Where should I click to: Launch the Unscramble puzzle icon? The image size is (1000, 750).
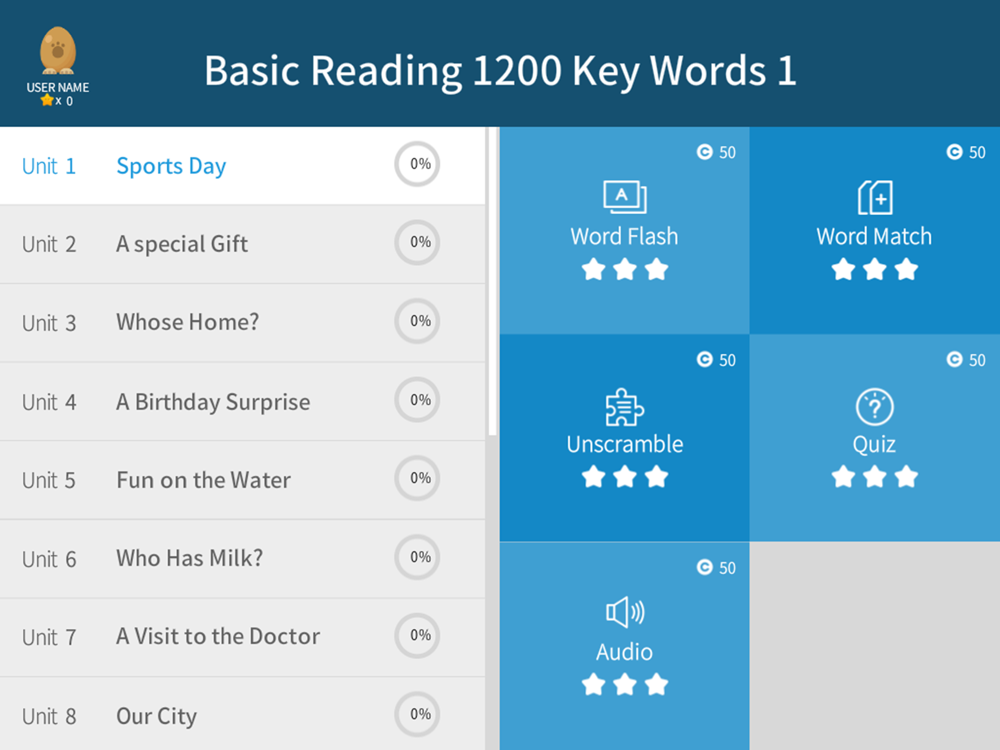(x=624, y=407)
